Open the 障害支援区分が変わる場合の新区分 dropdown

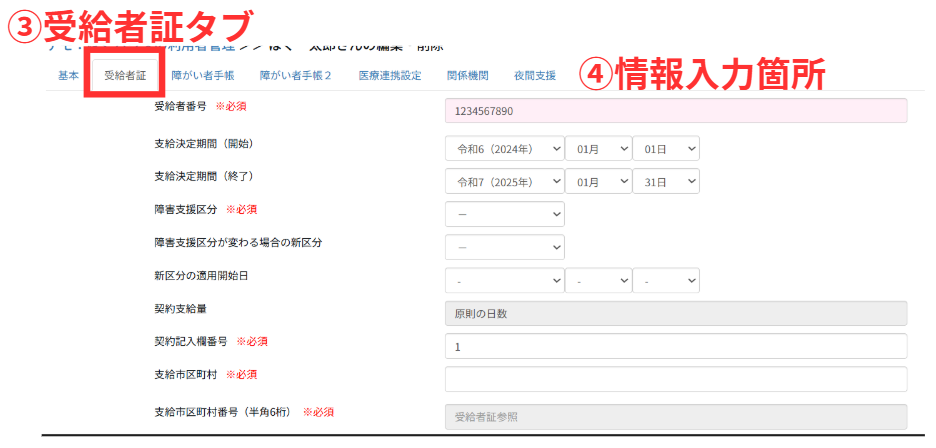(x=504, y=247)
